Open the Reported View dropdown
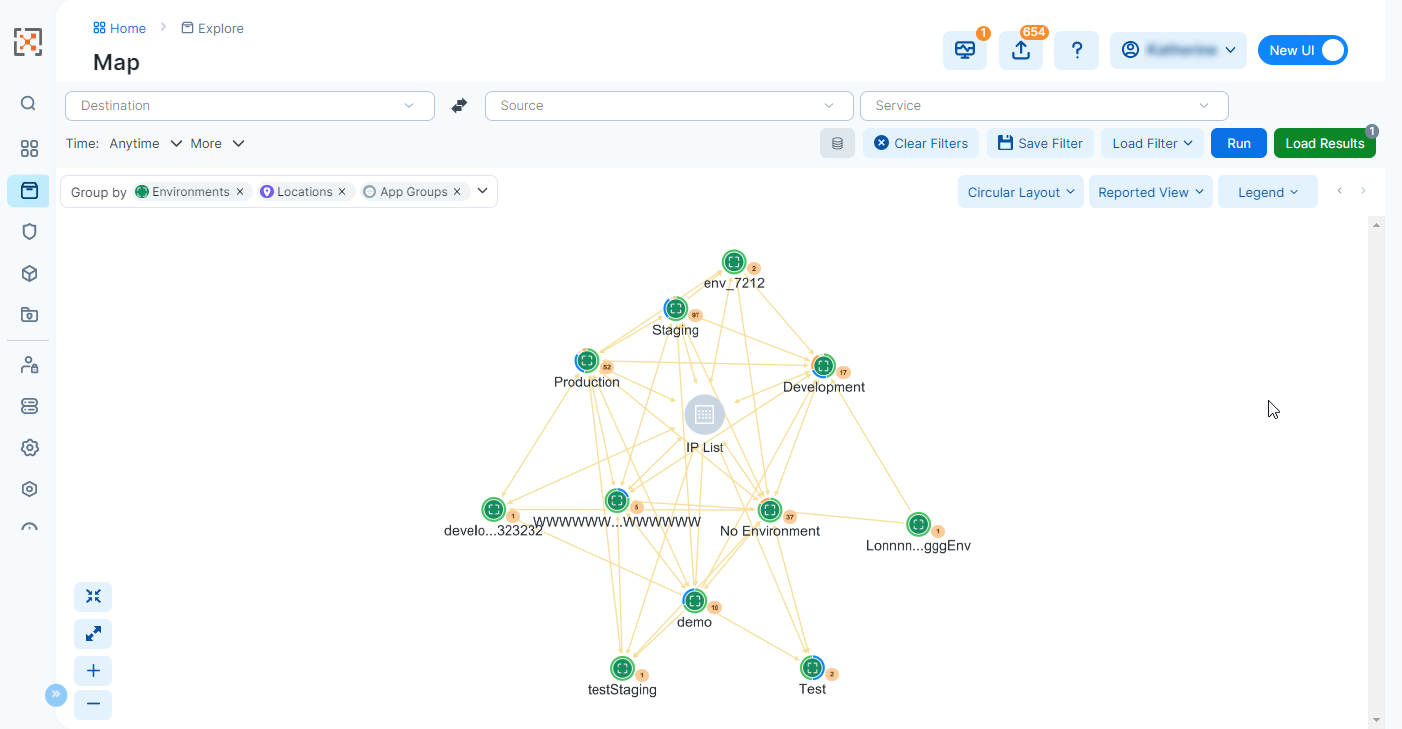The width and height of the screenshot is (1402, 729). pyautogui.click(x=1150, y=192)
